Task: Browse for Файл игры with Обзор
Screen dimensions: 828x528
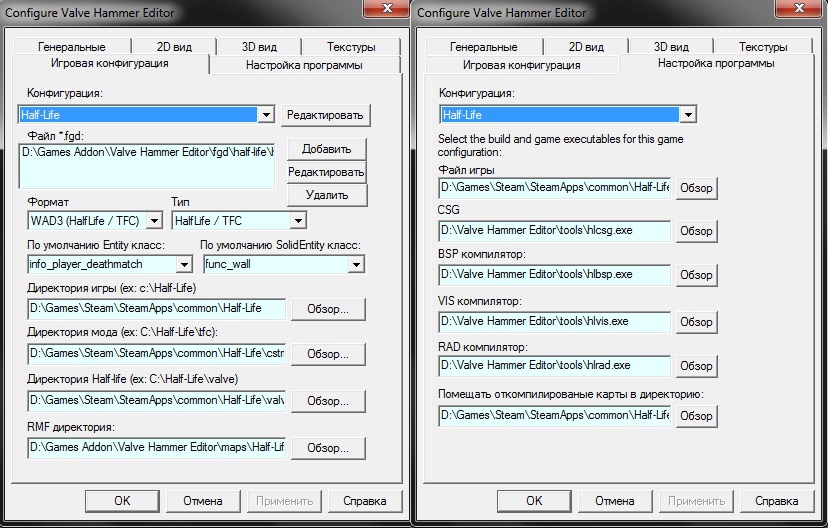Action: tap(697, 188)
